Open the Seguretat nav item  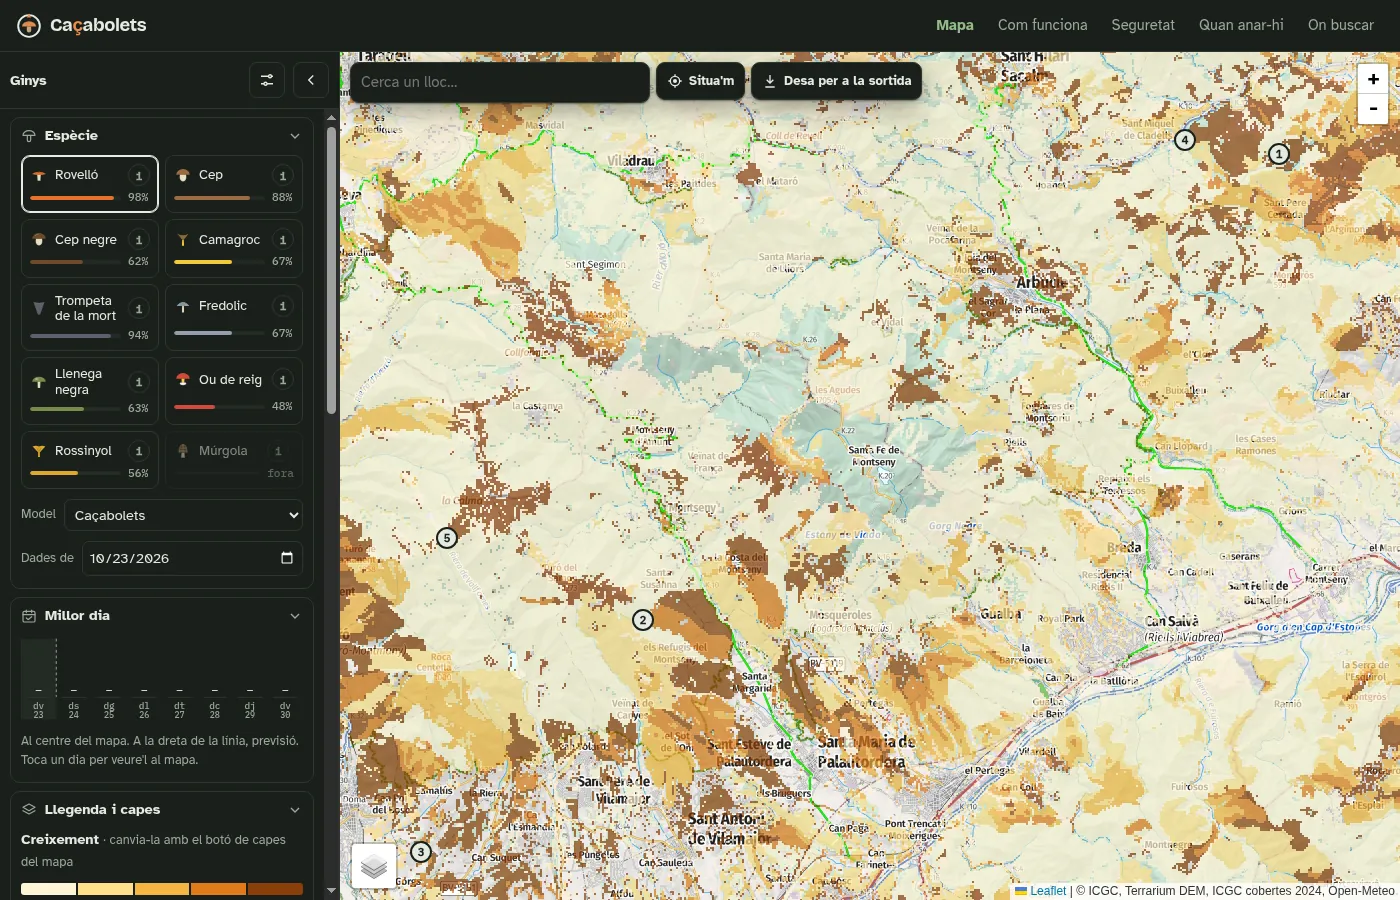[x=1143, y=25]
